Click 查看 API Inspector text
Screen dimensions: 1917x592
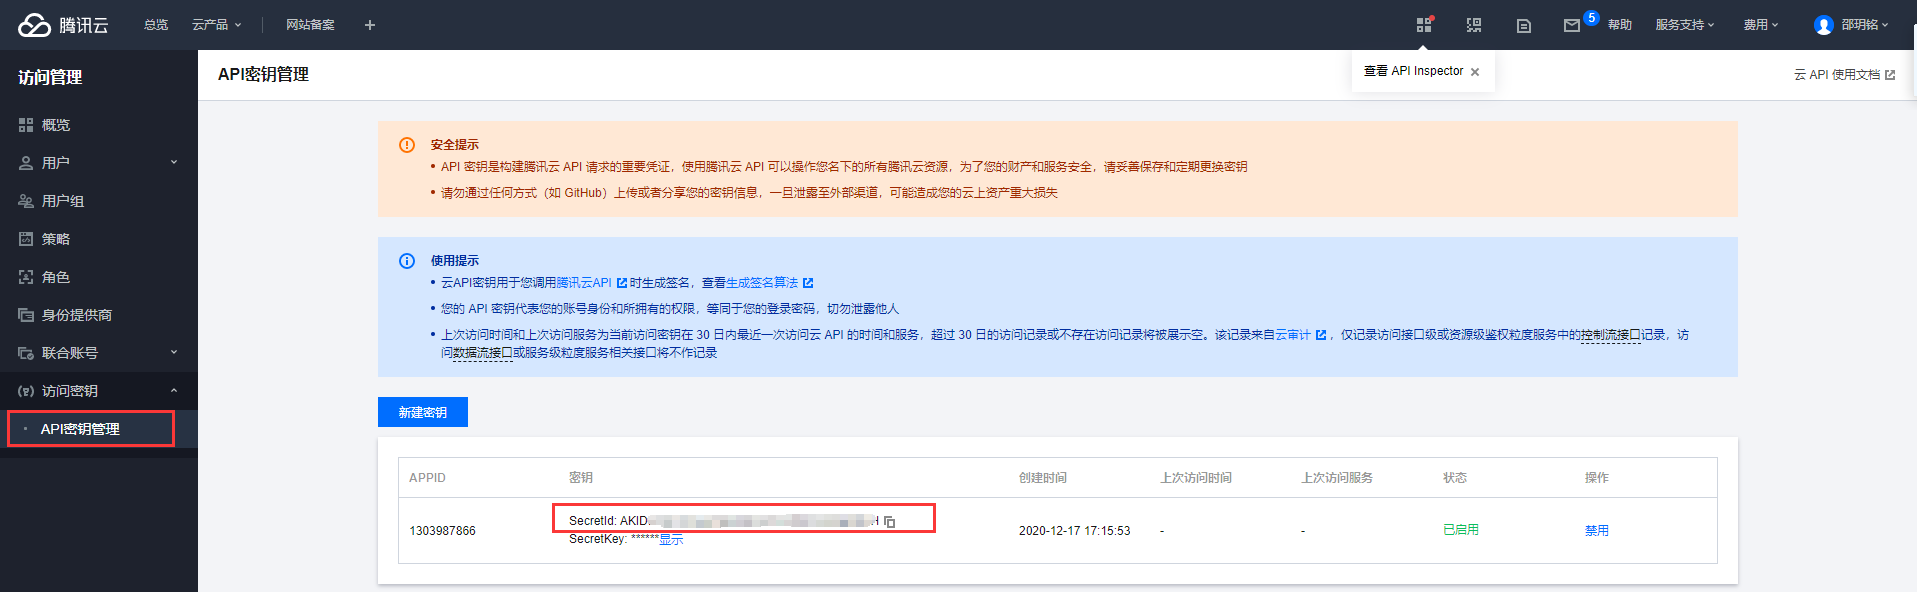click(x=1413, y=71)
